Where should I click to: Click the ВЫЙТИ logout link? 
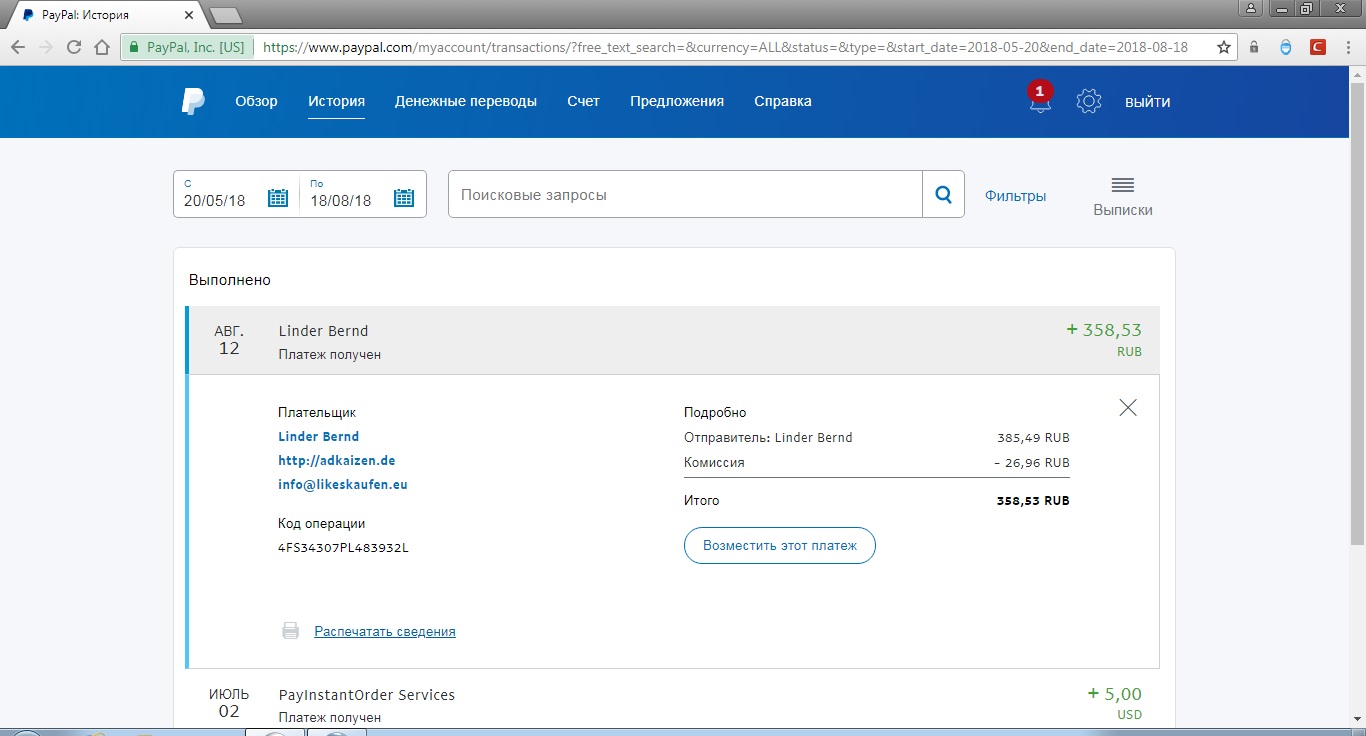click(1147, 102)
